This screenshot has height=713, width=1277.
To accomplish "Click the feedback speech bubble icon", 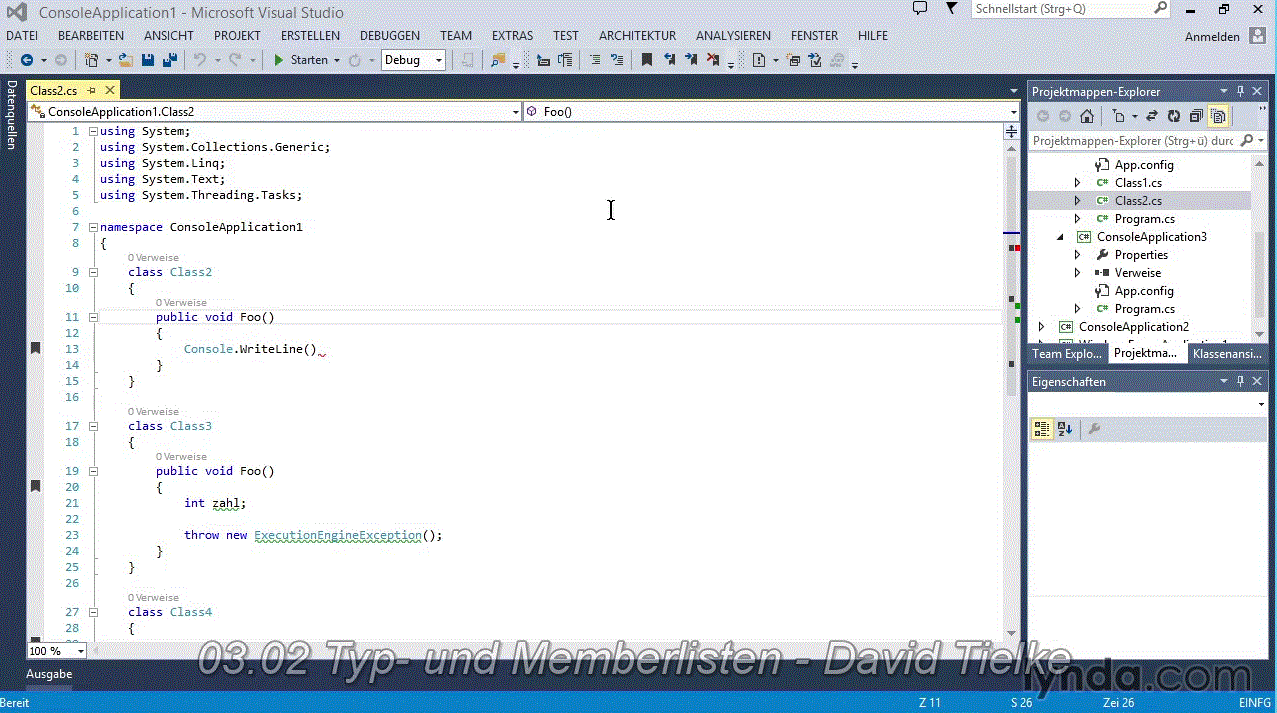I will (920, 9).
